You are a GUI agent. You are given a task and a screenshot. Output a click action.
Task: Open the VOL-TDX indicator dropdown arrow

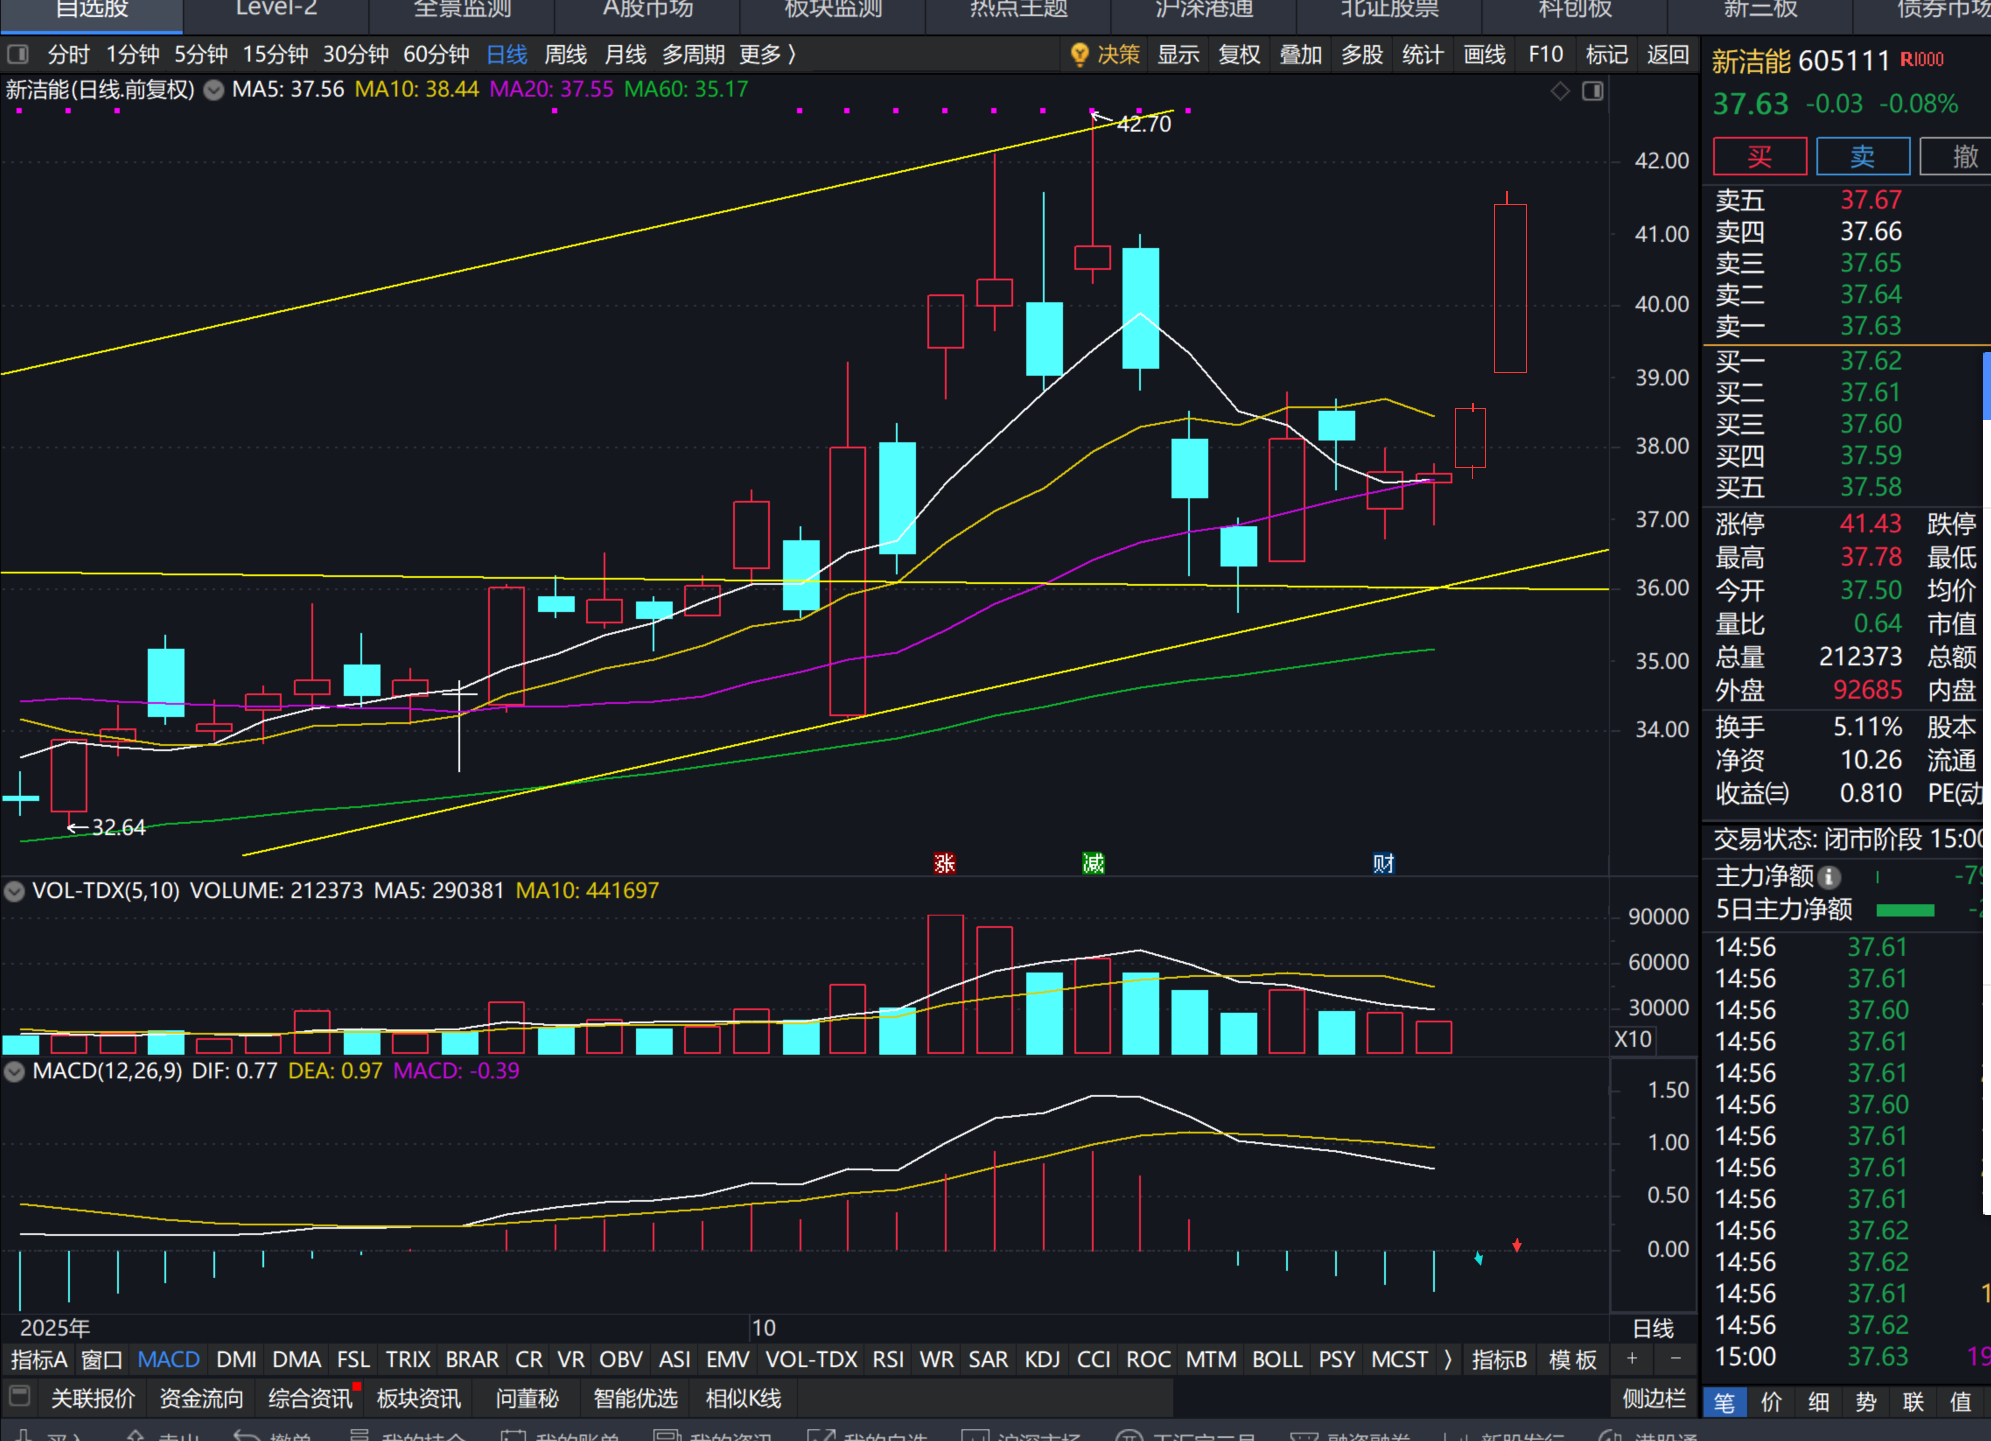[14, 891]
